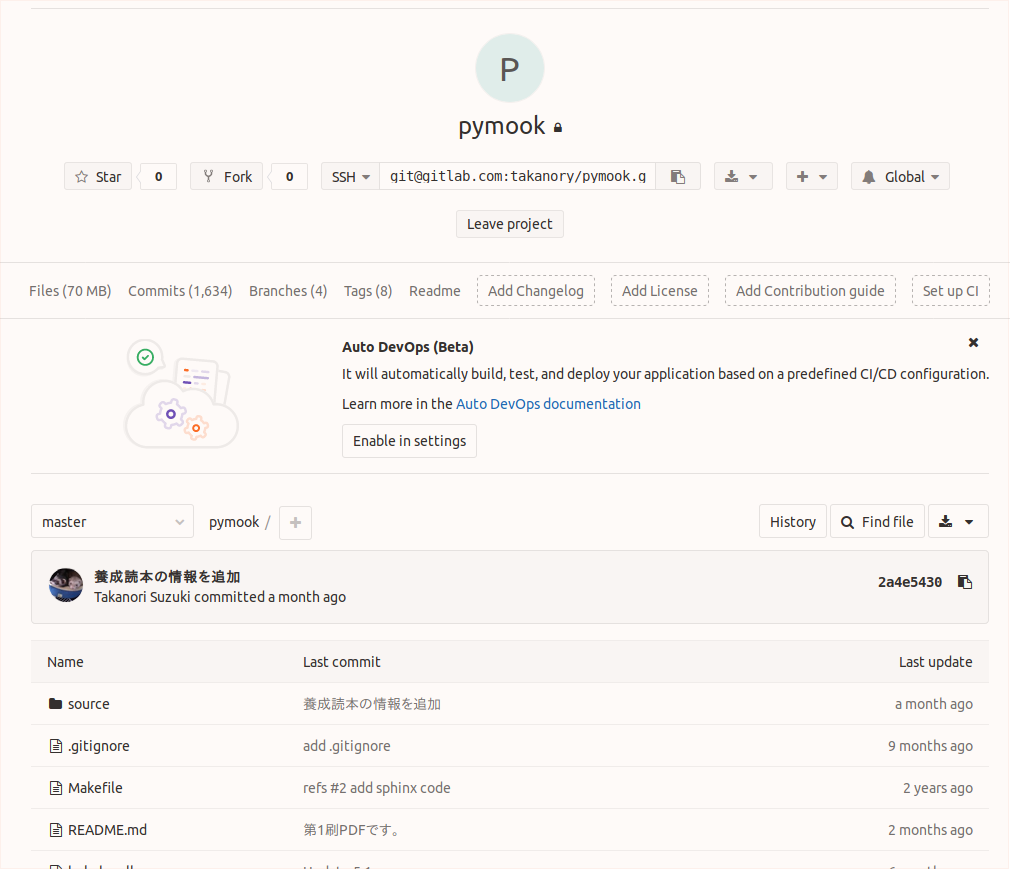Image resolution: width=1010 pixels, height=869 pixels.
Task: Click the Makefile file icon
Action: pyautogui.click(x=56, y=788)
